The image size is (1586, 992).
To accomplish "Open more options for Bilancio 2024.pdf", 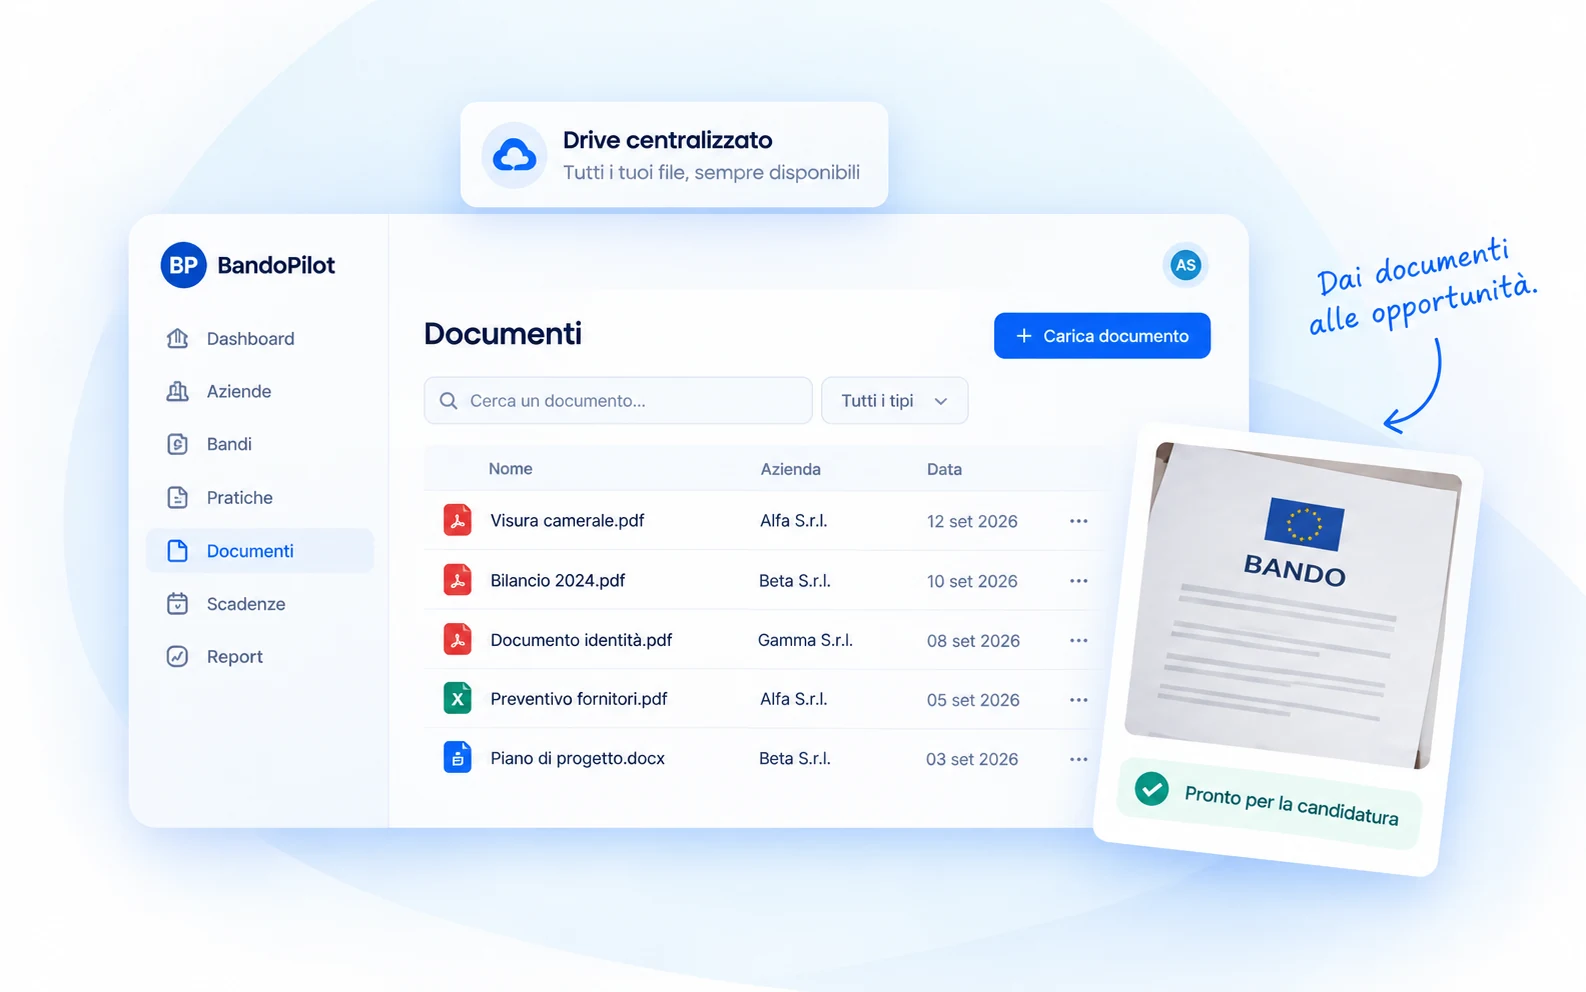I will (1078, 581).
